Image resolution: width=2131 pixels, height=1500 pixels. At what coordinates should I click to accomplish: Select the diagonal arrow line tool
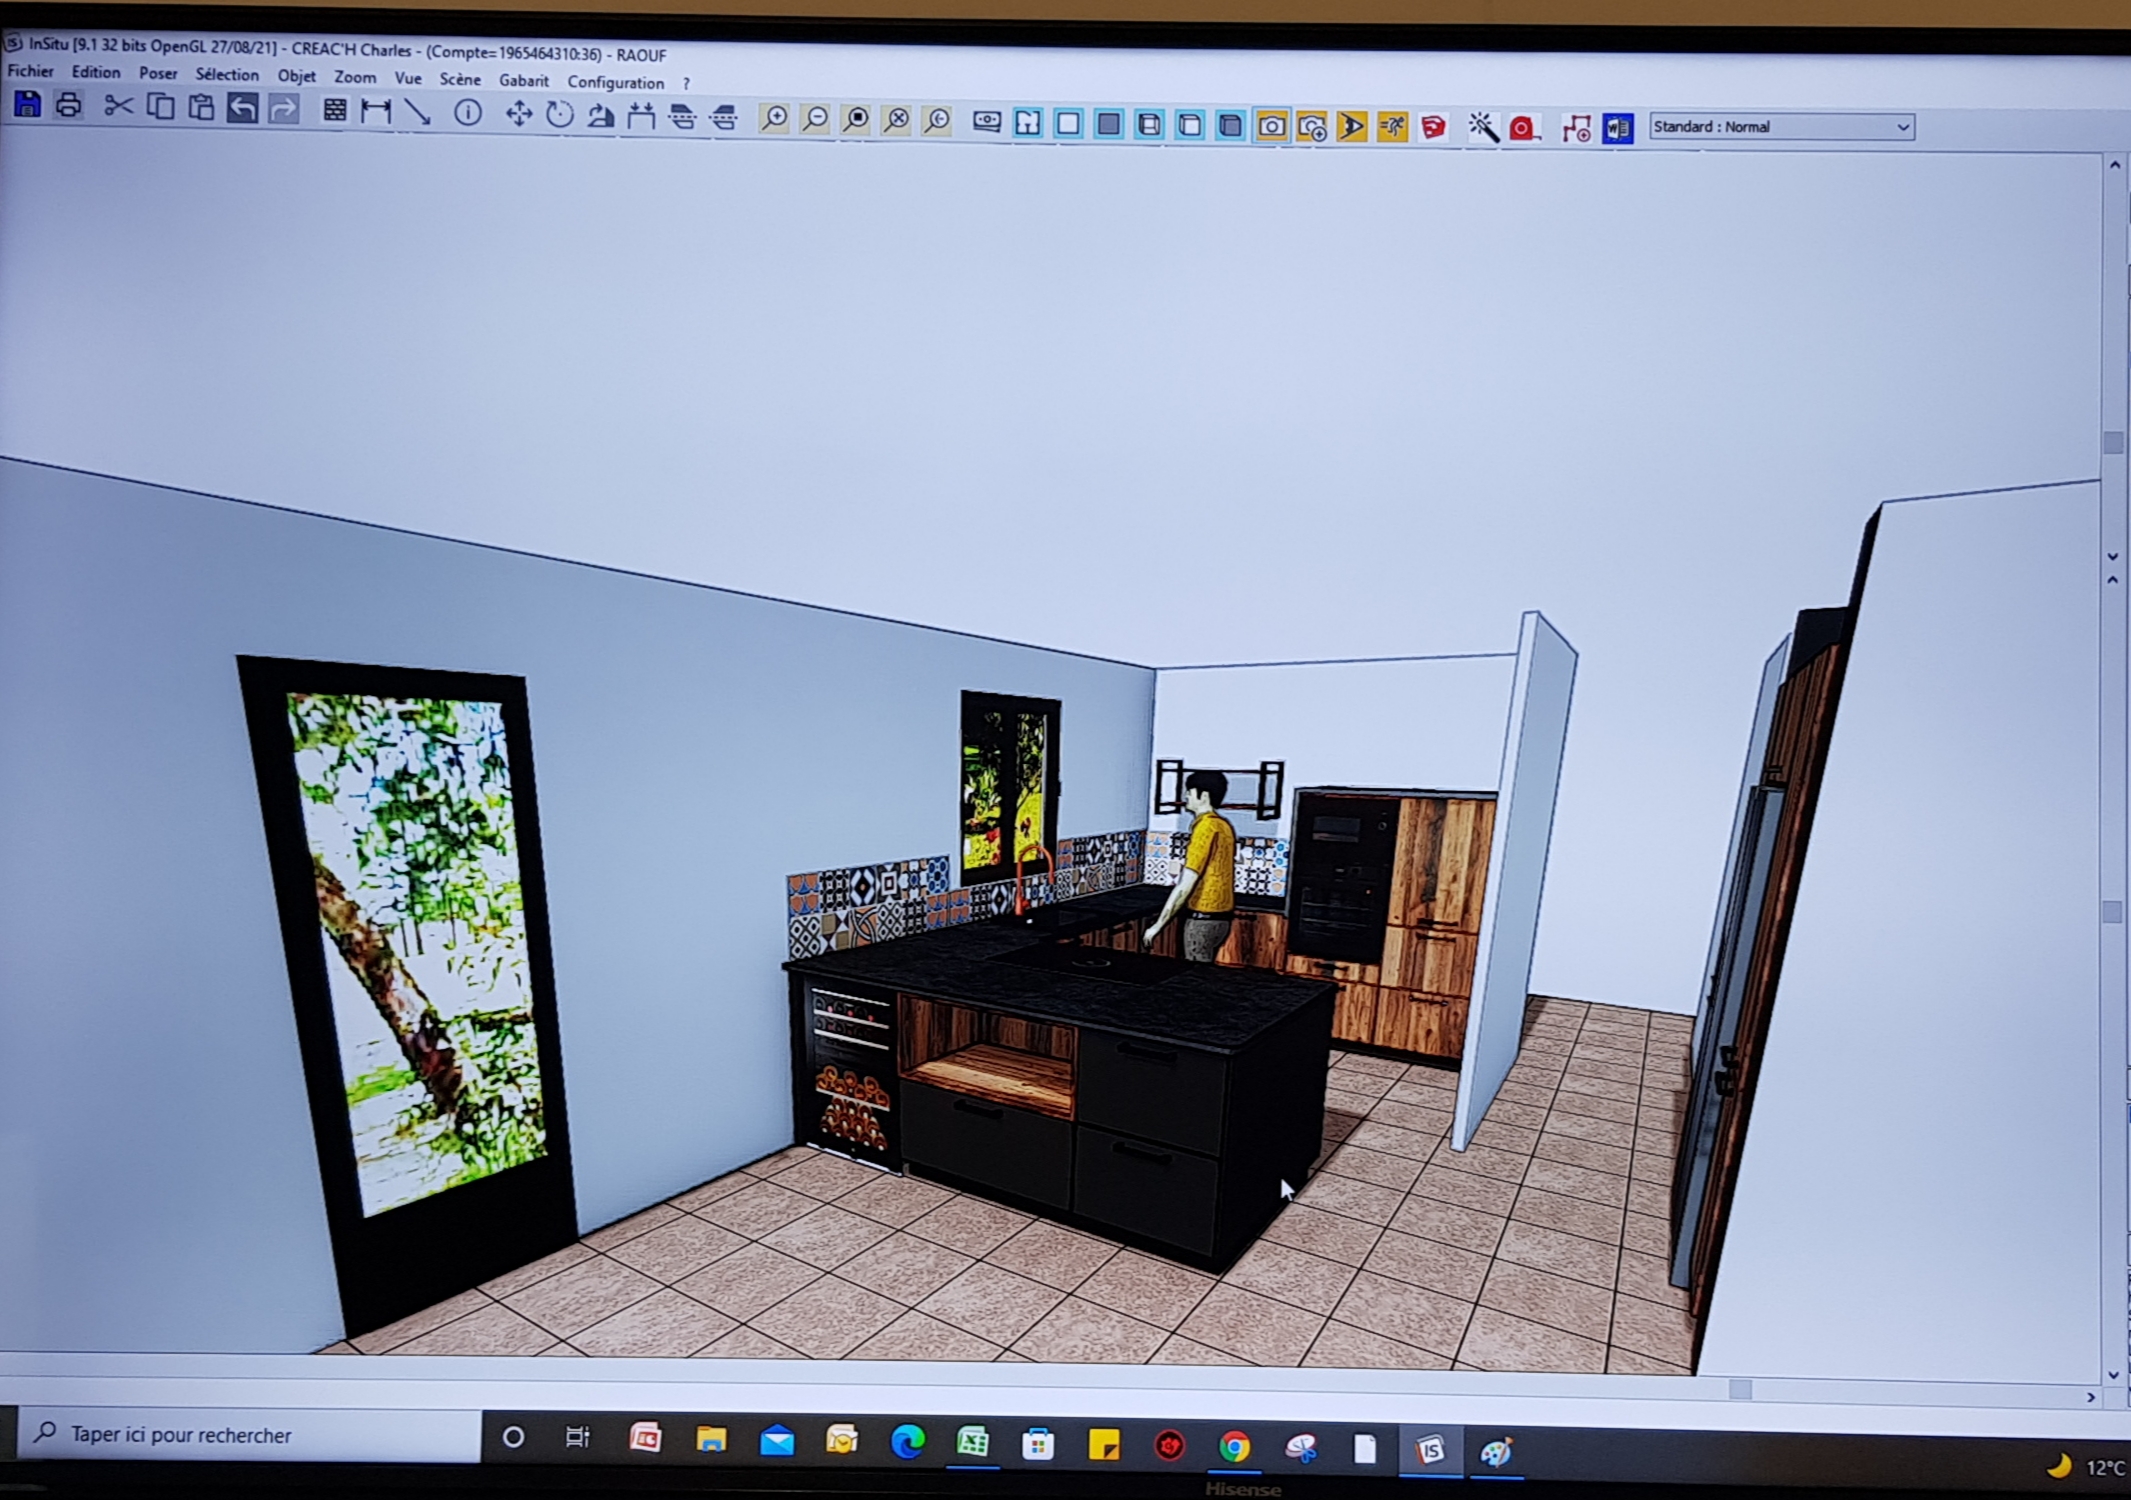(417, 112)
